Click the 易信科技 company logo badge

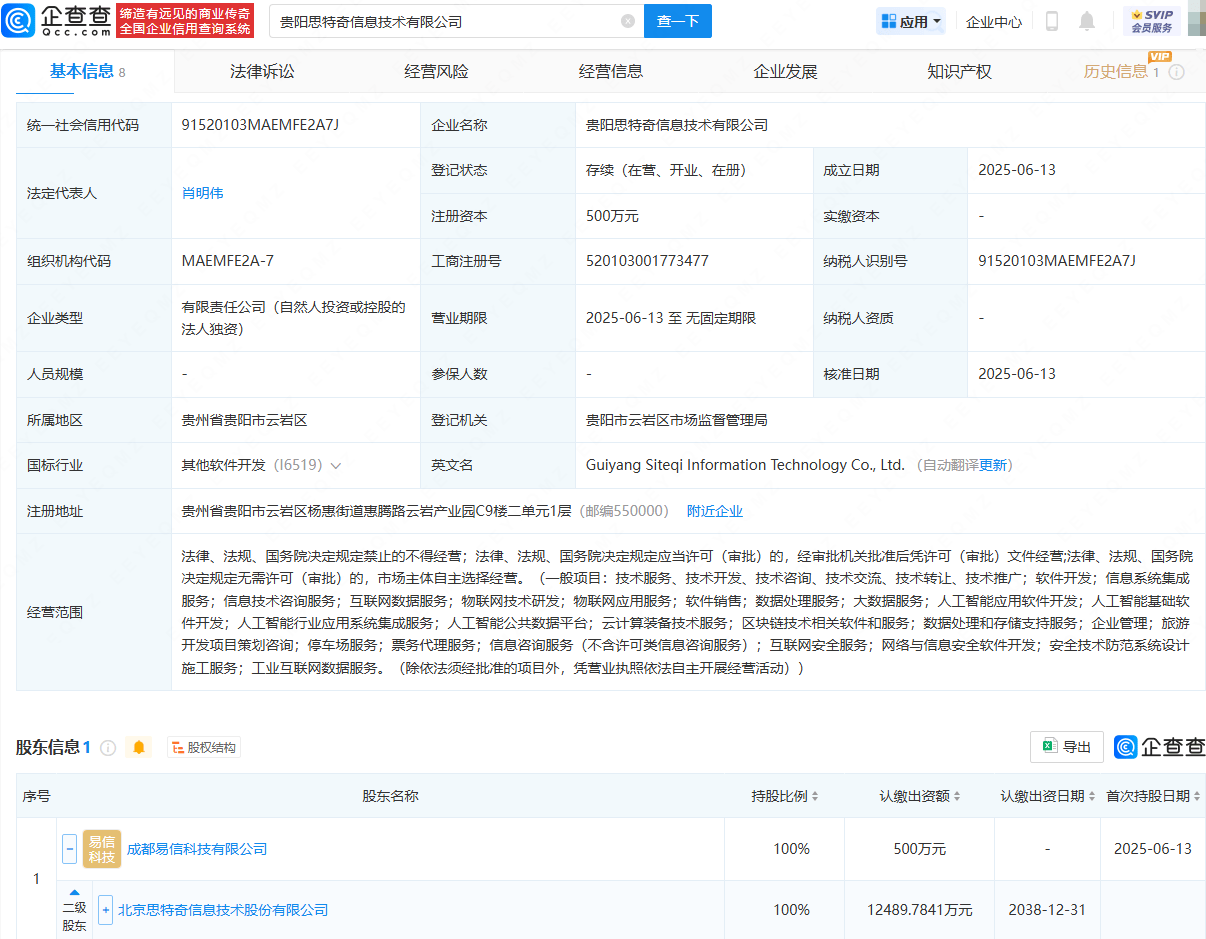pos(102,848)
